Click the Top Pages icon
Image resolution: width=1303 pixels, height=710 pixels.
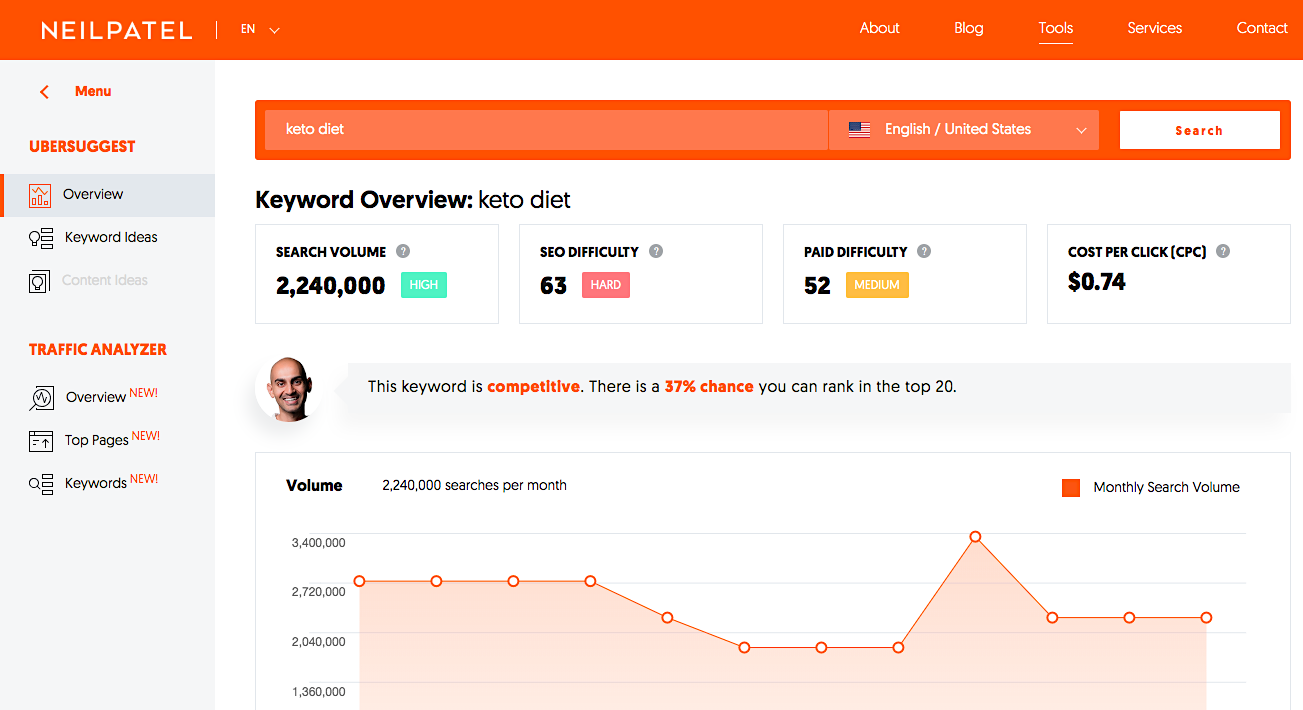(41, 441)
